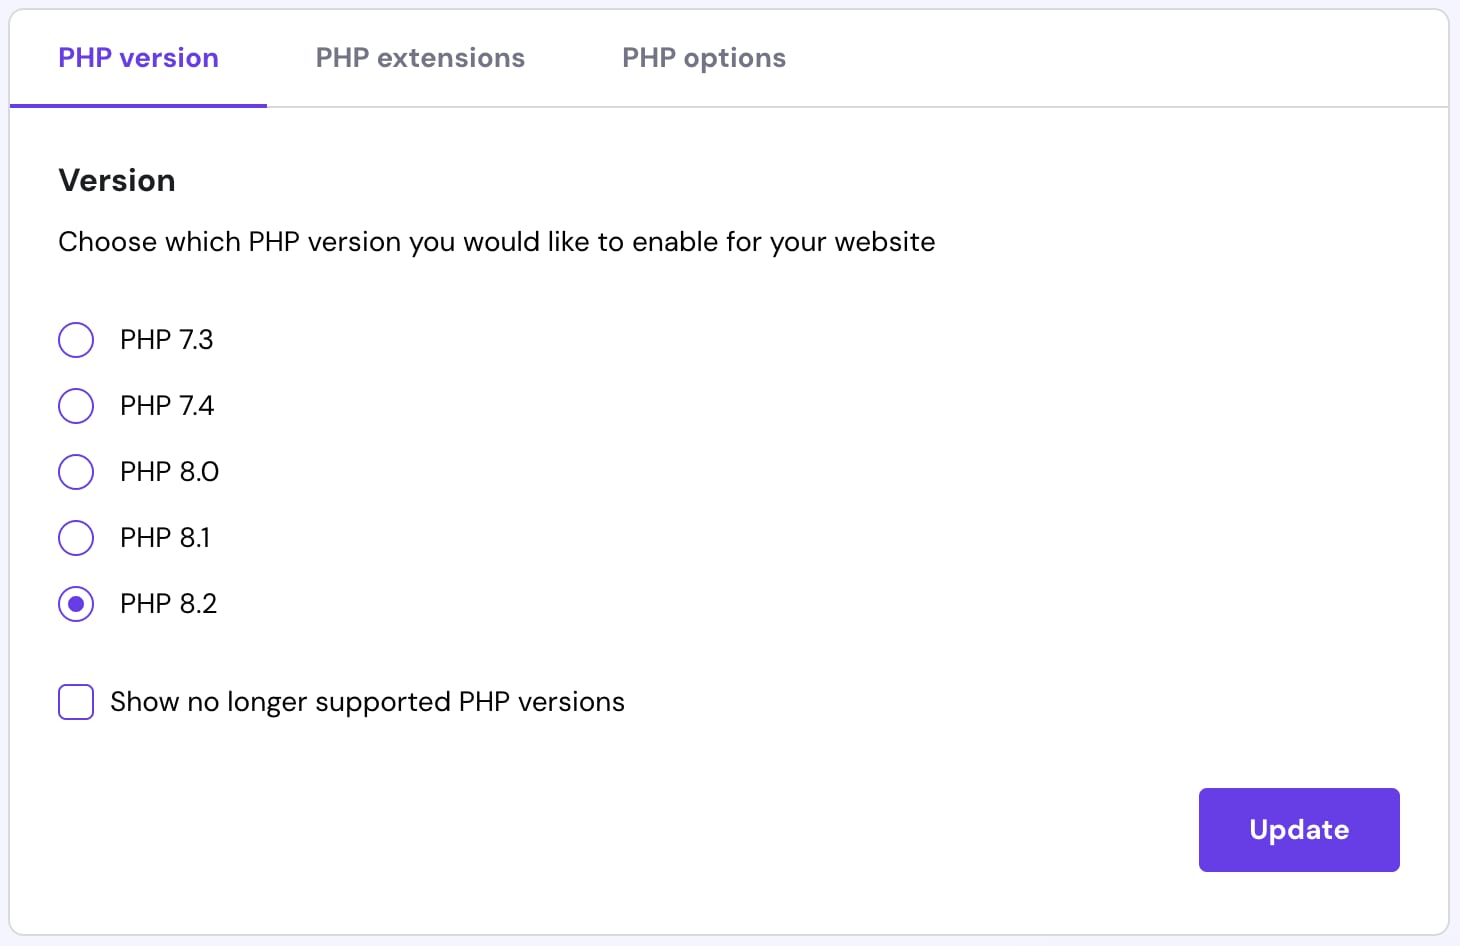Image resolution: width=1460 pixels, height=946 pixels.
Task: Click the PHP 8.2 label text
Action: click(x=168, y=603)
